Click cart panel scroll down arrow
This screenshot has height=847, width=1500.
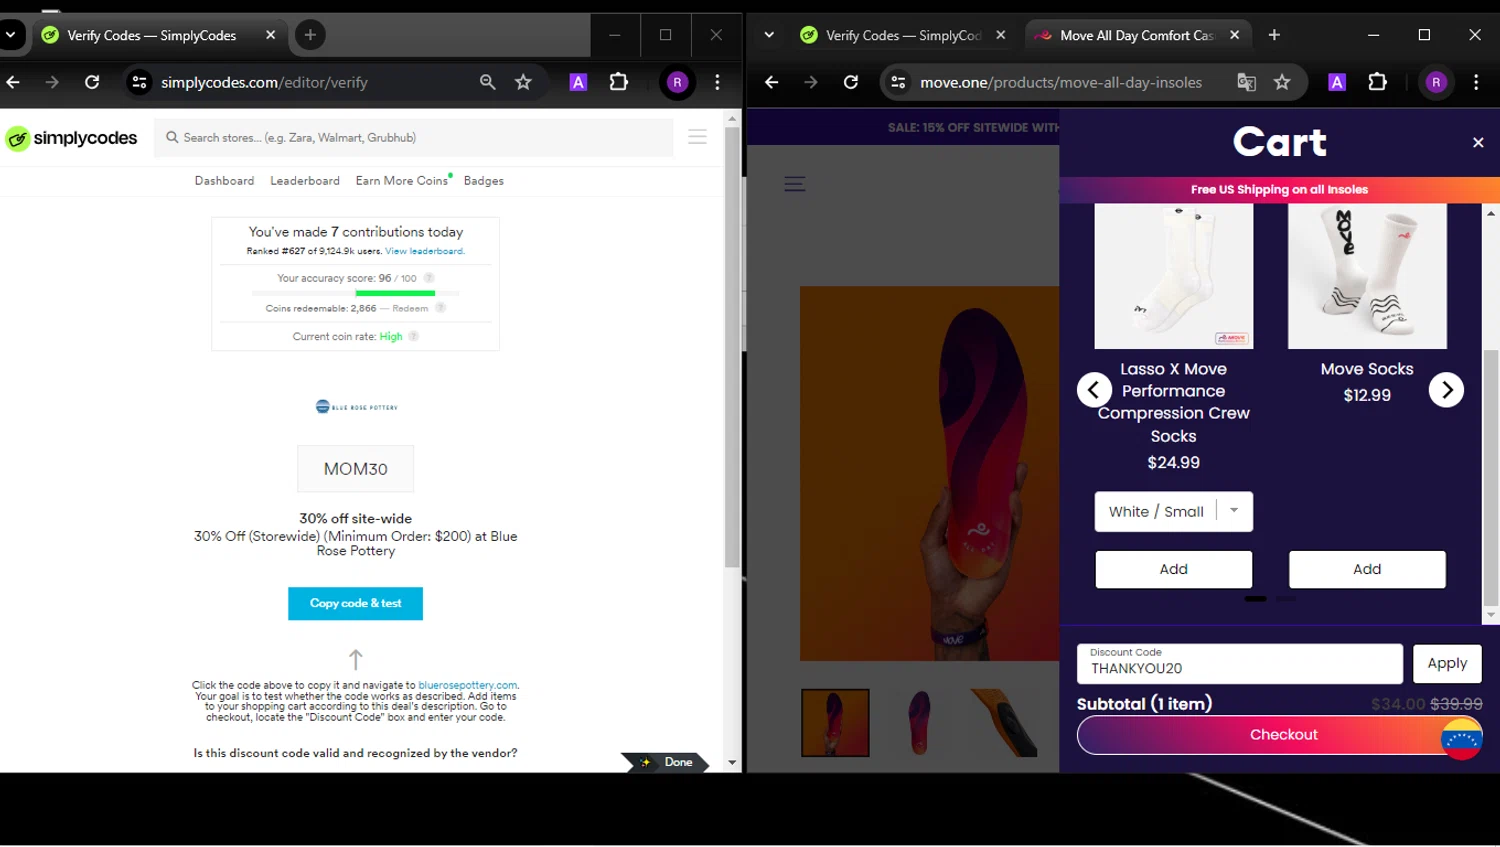click(1491, 616)
